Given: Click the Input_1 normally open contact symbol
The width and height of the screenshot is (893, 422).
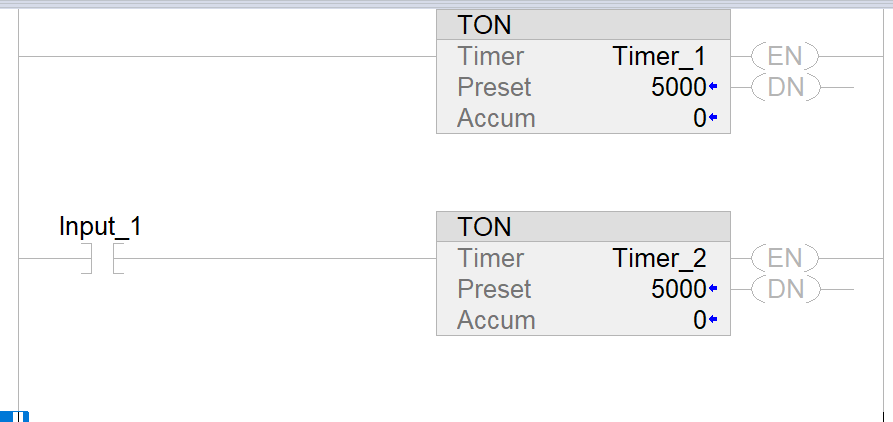Looking at the screenshot, I should pyautogui.click(x=101, y=259).
